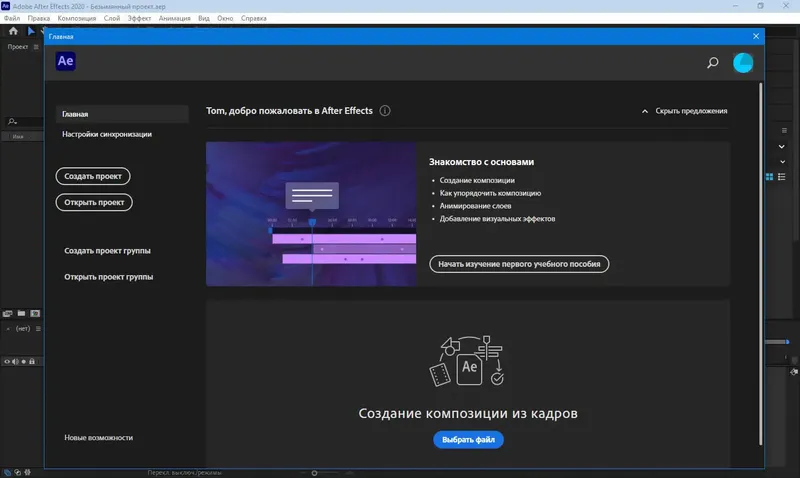Open the Новые возможности link
The image size is (800, 478).
pos(98,438)
